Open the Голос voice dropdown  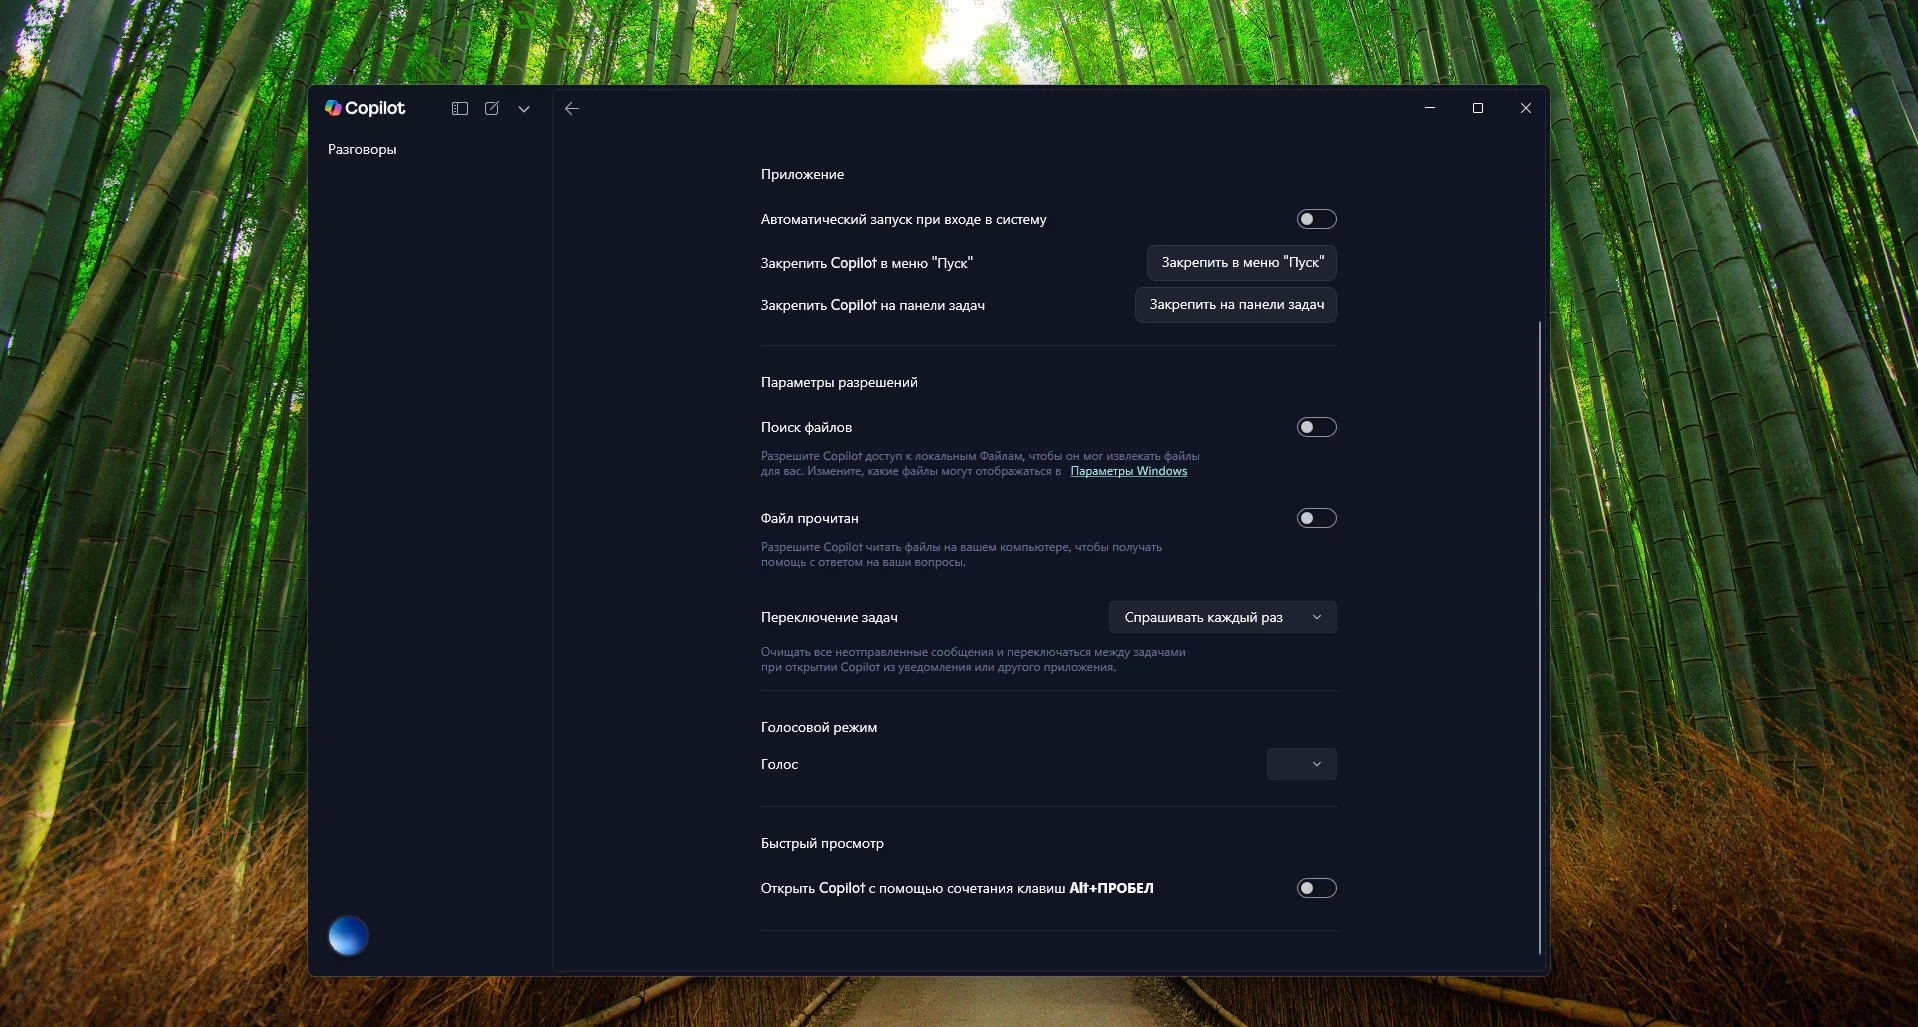[x=1301, y=764]
